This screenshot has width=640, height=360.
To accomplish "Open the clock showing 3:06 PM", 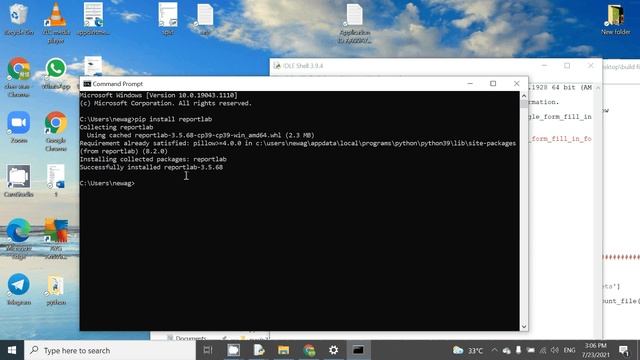I will tap(595, 350).
